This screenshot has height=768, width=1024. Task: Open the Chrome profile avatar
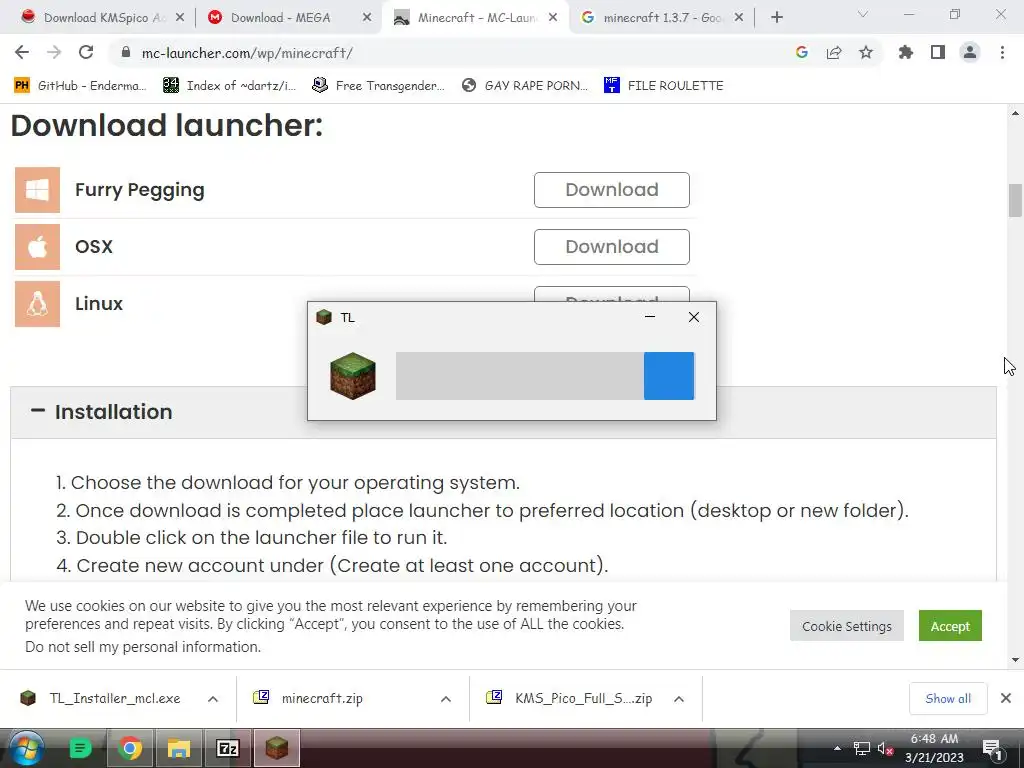pyautogui.click(x=970, y=53)
